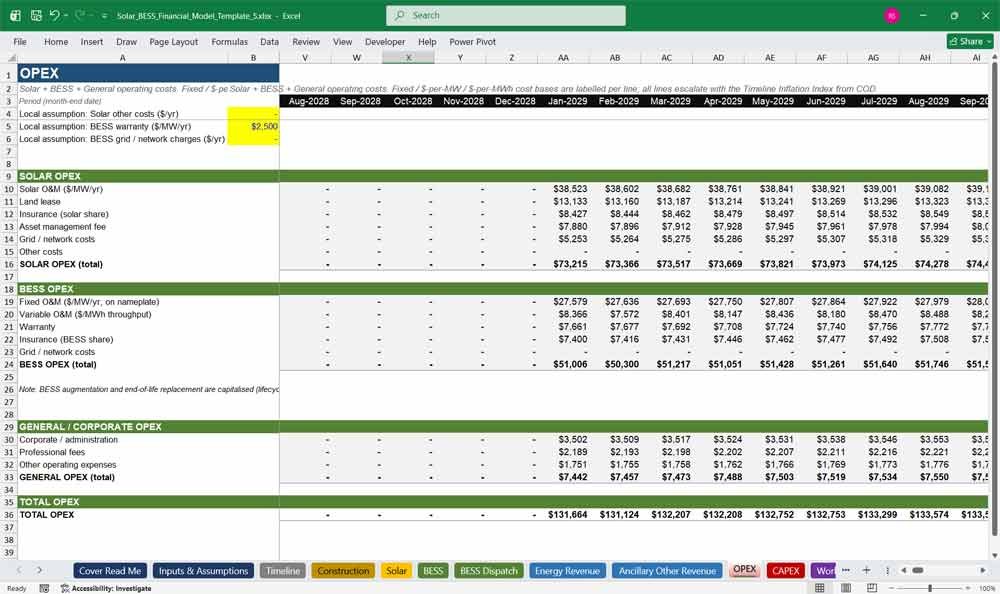Open the Help ribbon tab
This screenshot has height=594, width=1000.
pyautogui.click(x=427, y=41)
